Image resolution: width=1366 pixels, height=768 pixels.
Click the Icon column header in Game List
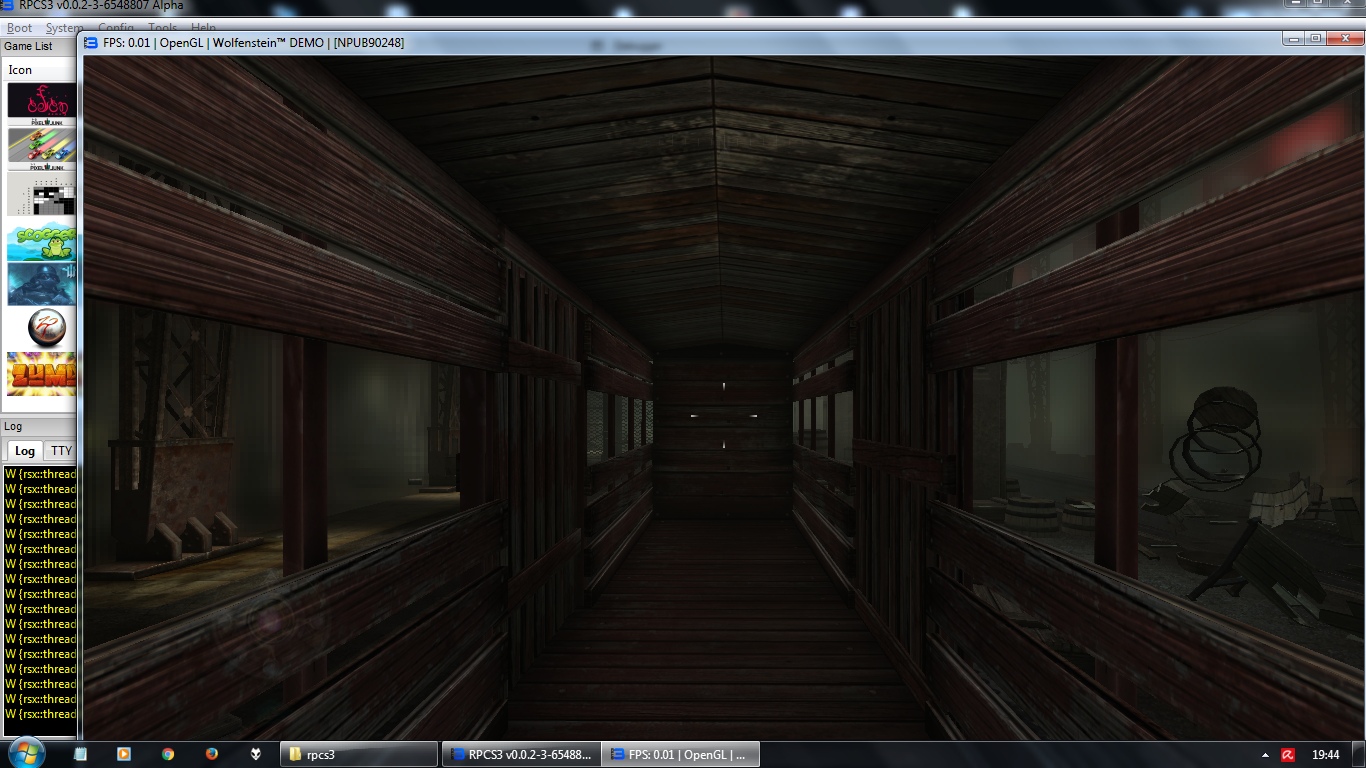coord(40,70)
